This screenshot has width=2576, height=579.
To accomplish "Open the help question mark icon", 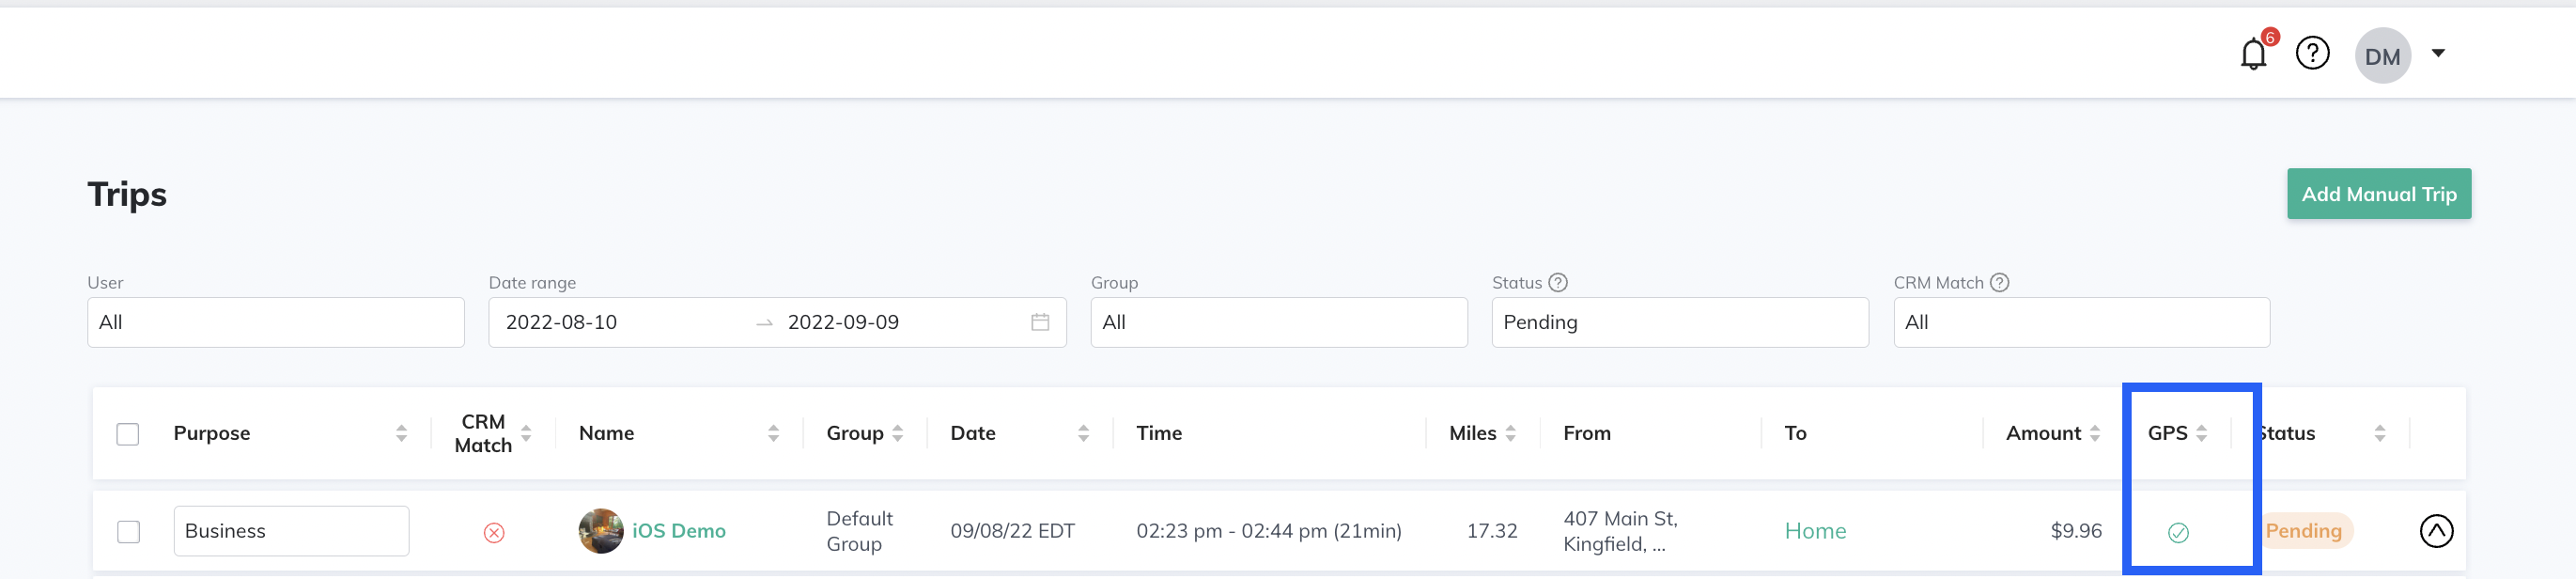I will [2312, 53].
